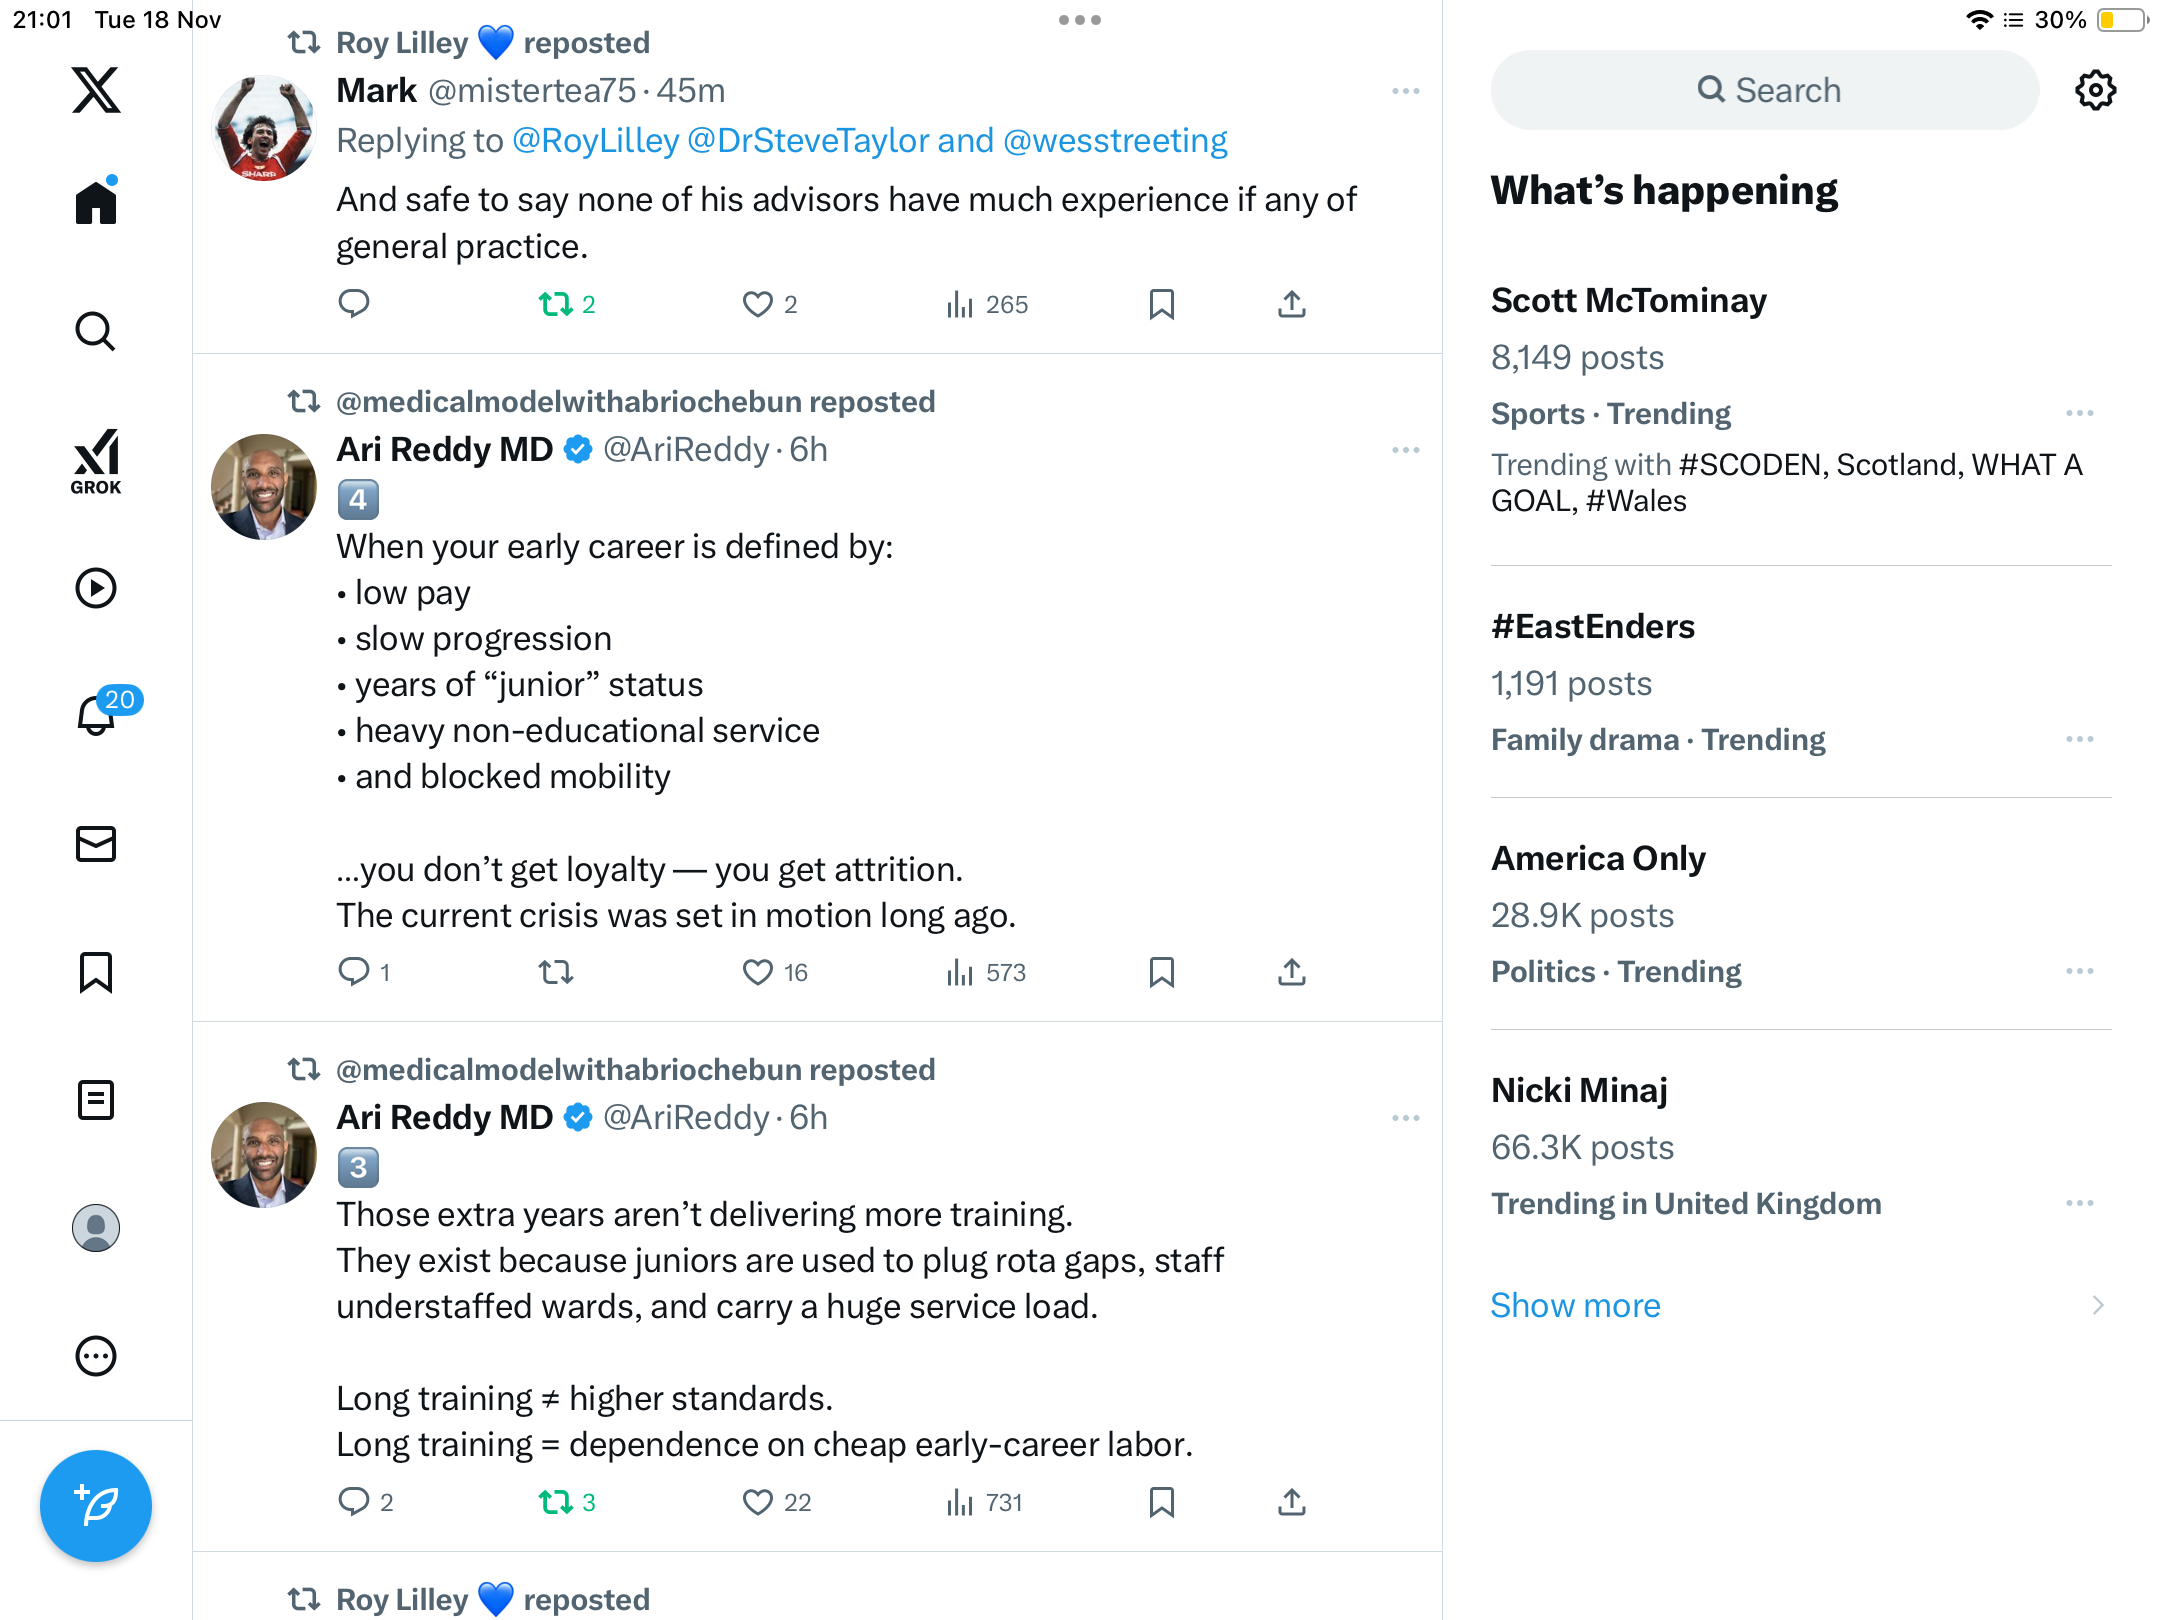This screenshot has height=1620, width=2160.
Task: Click the Search input field
Action: (x=1765, y=90)
